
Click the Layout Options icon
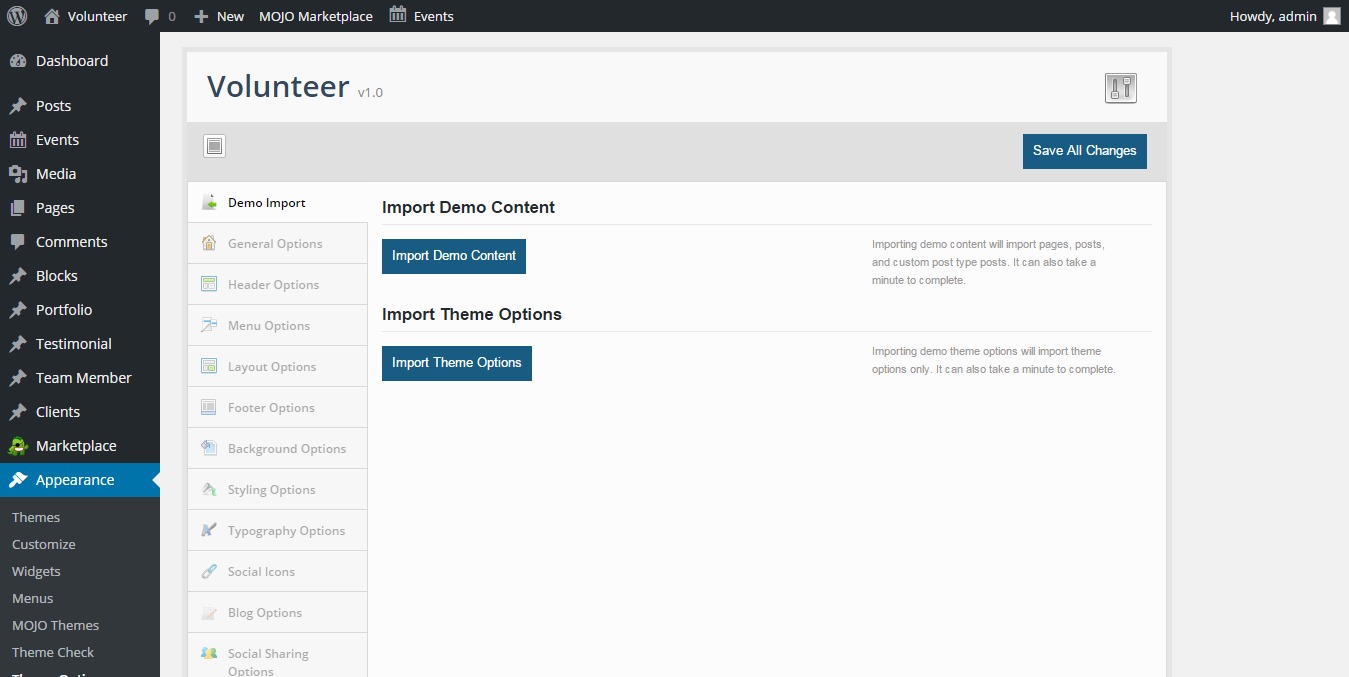pos(209,366)
